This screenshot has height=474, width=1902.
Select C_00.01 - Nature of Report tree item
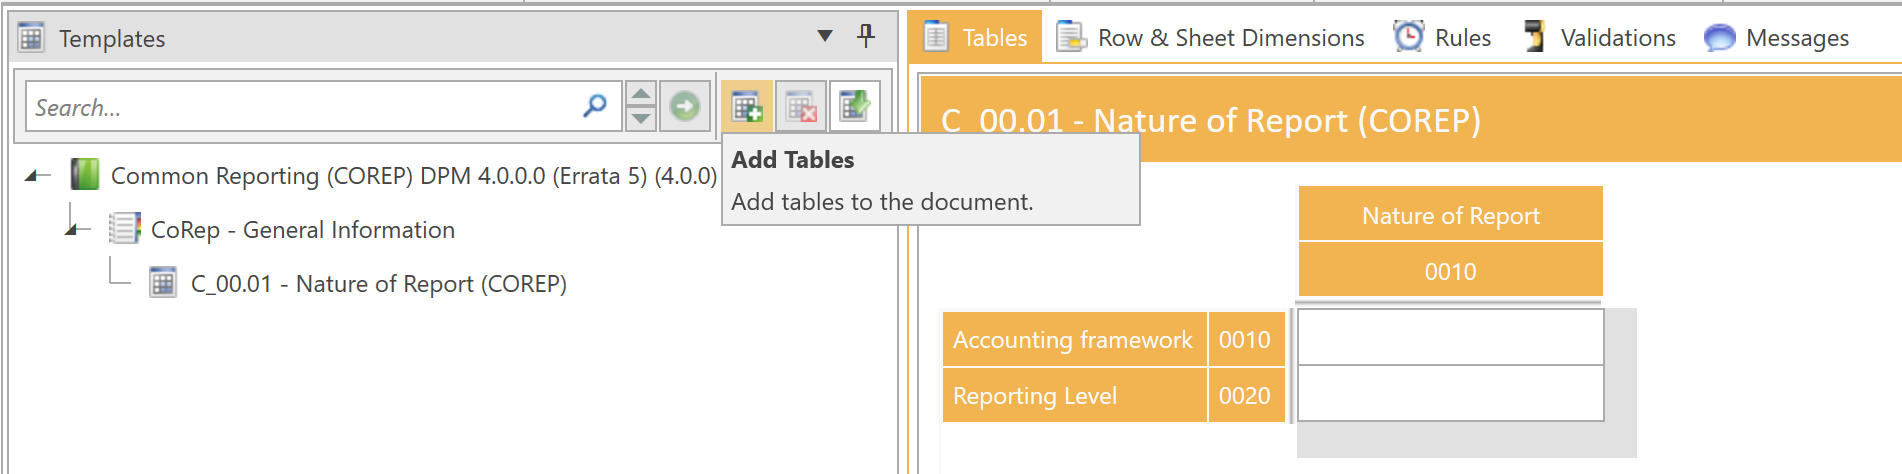[379, 284]
